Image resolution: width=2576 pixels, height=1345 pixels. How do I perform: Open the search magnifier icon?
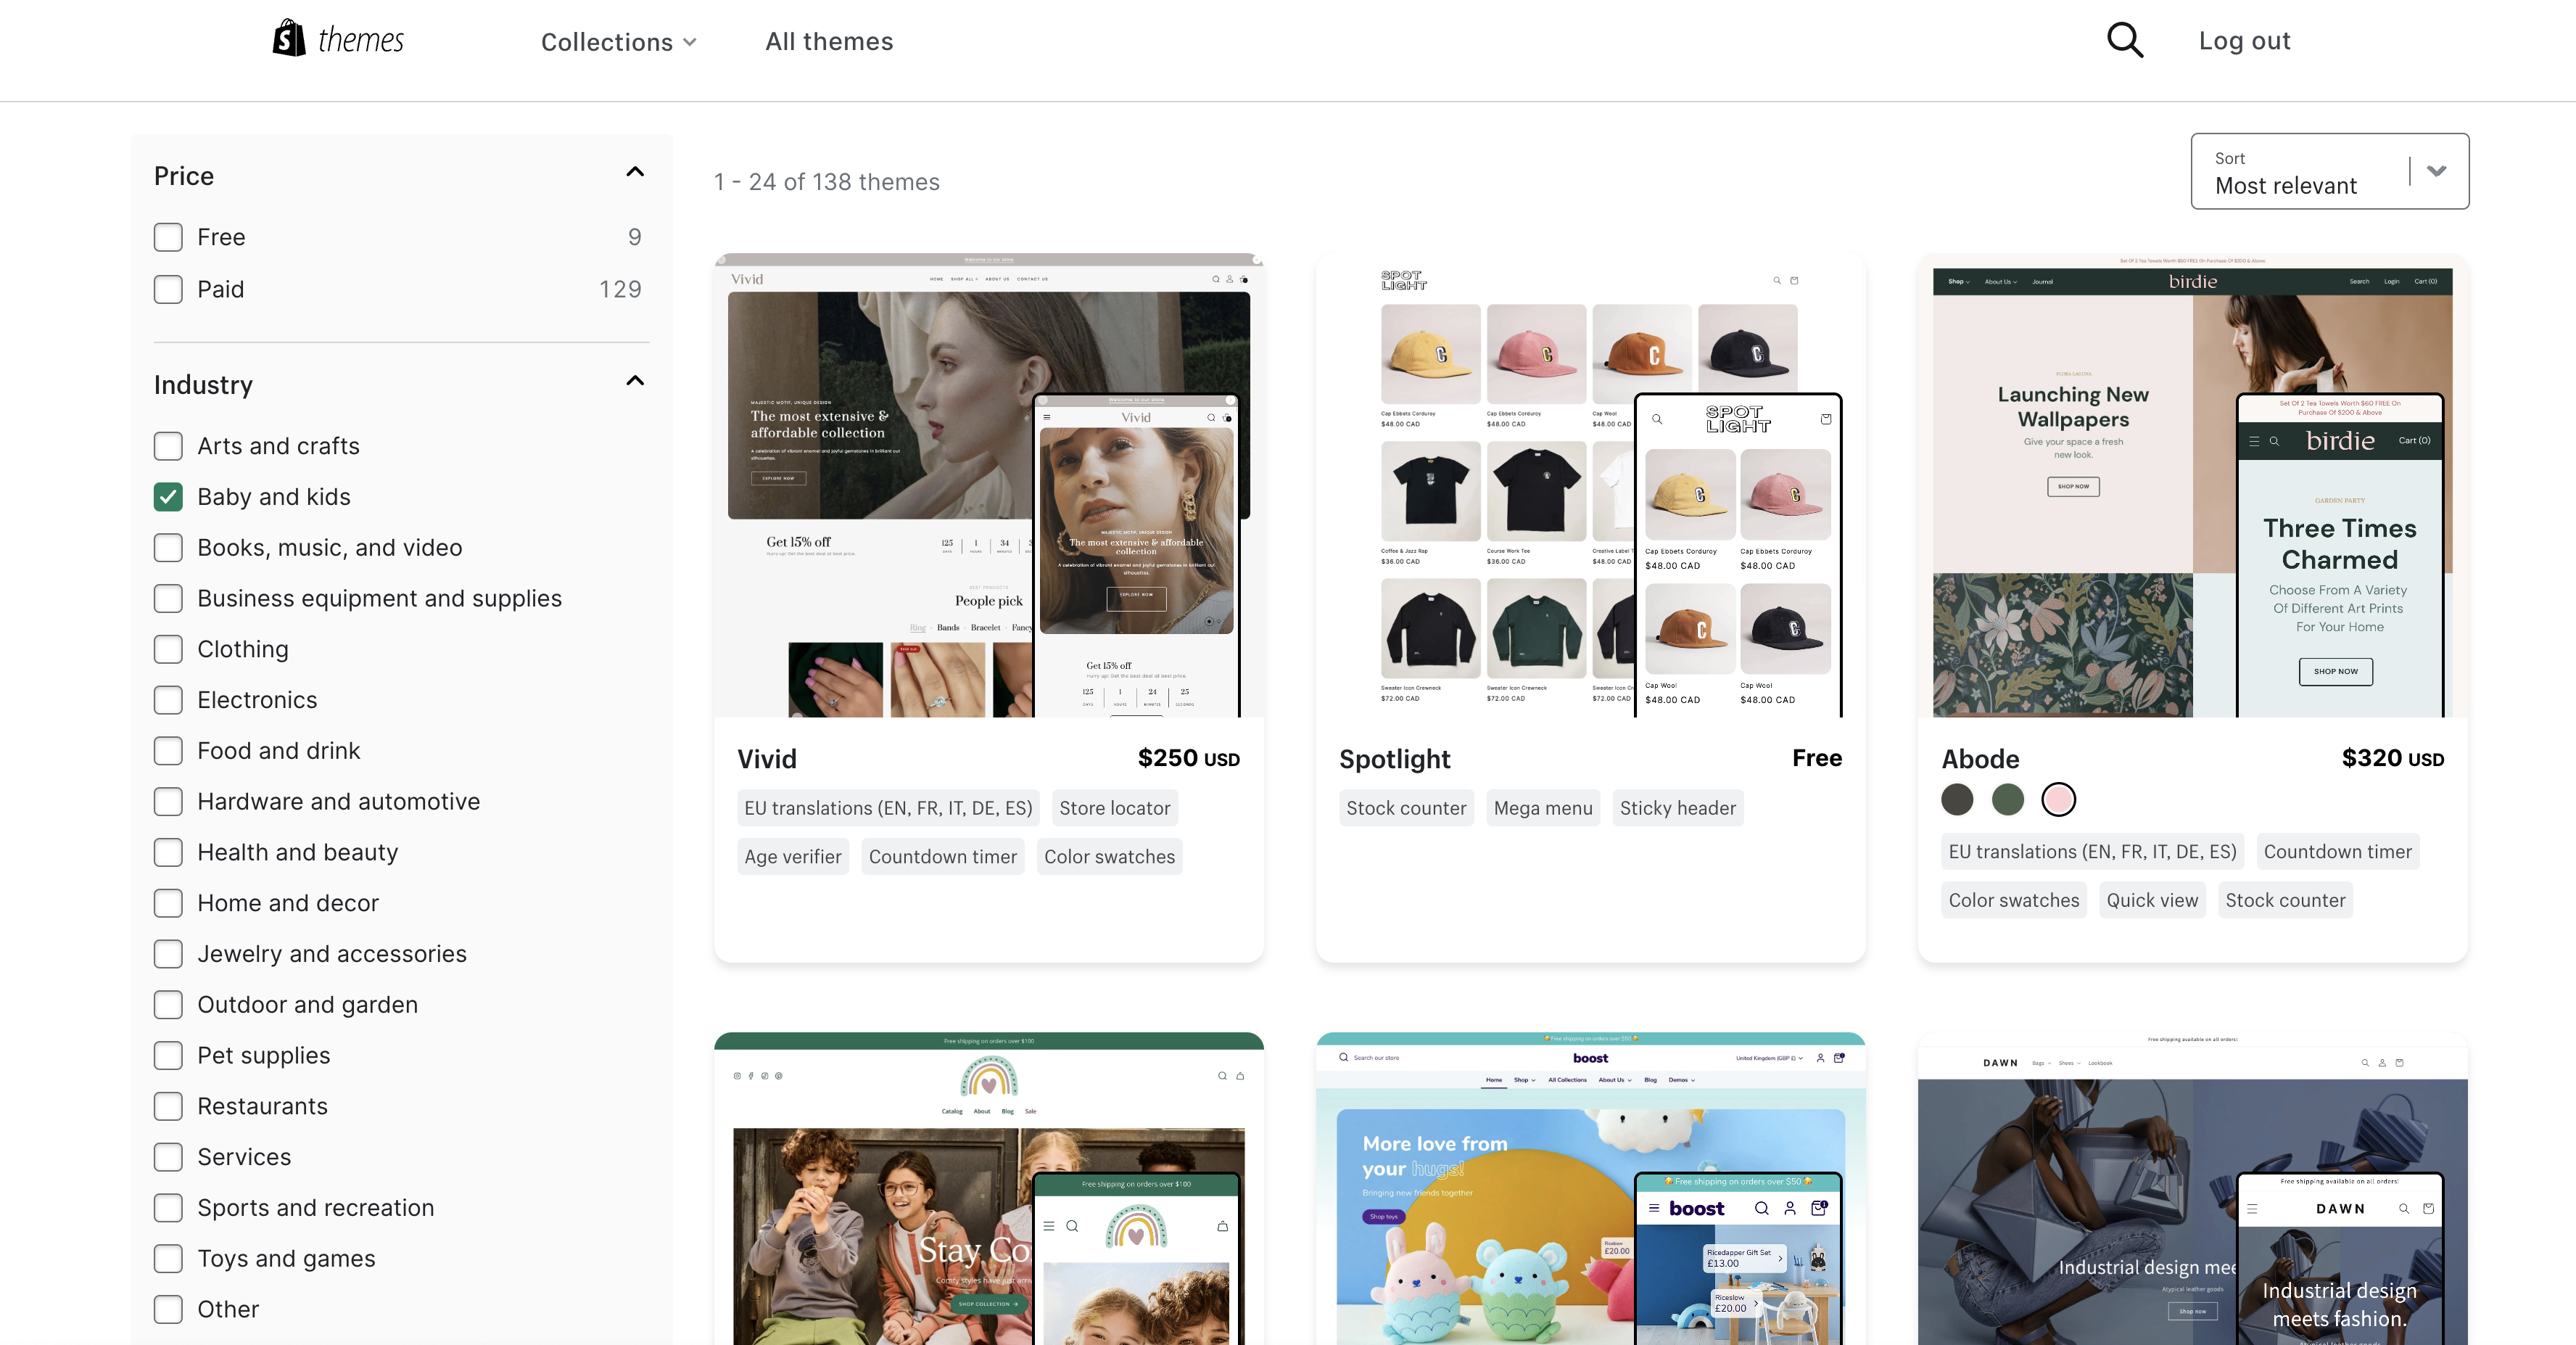[x=2124, y=41]
